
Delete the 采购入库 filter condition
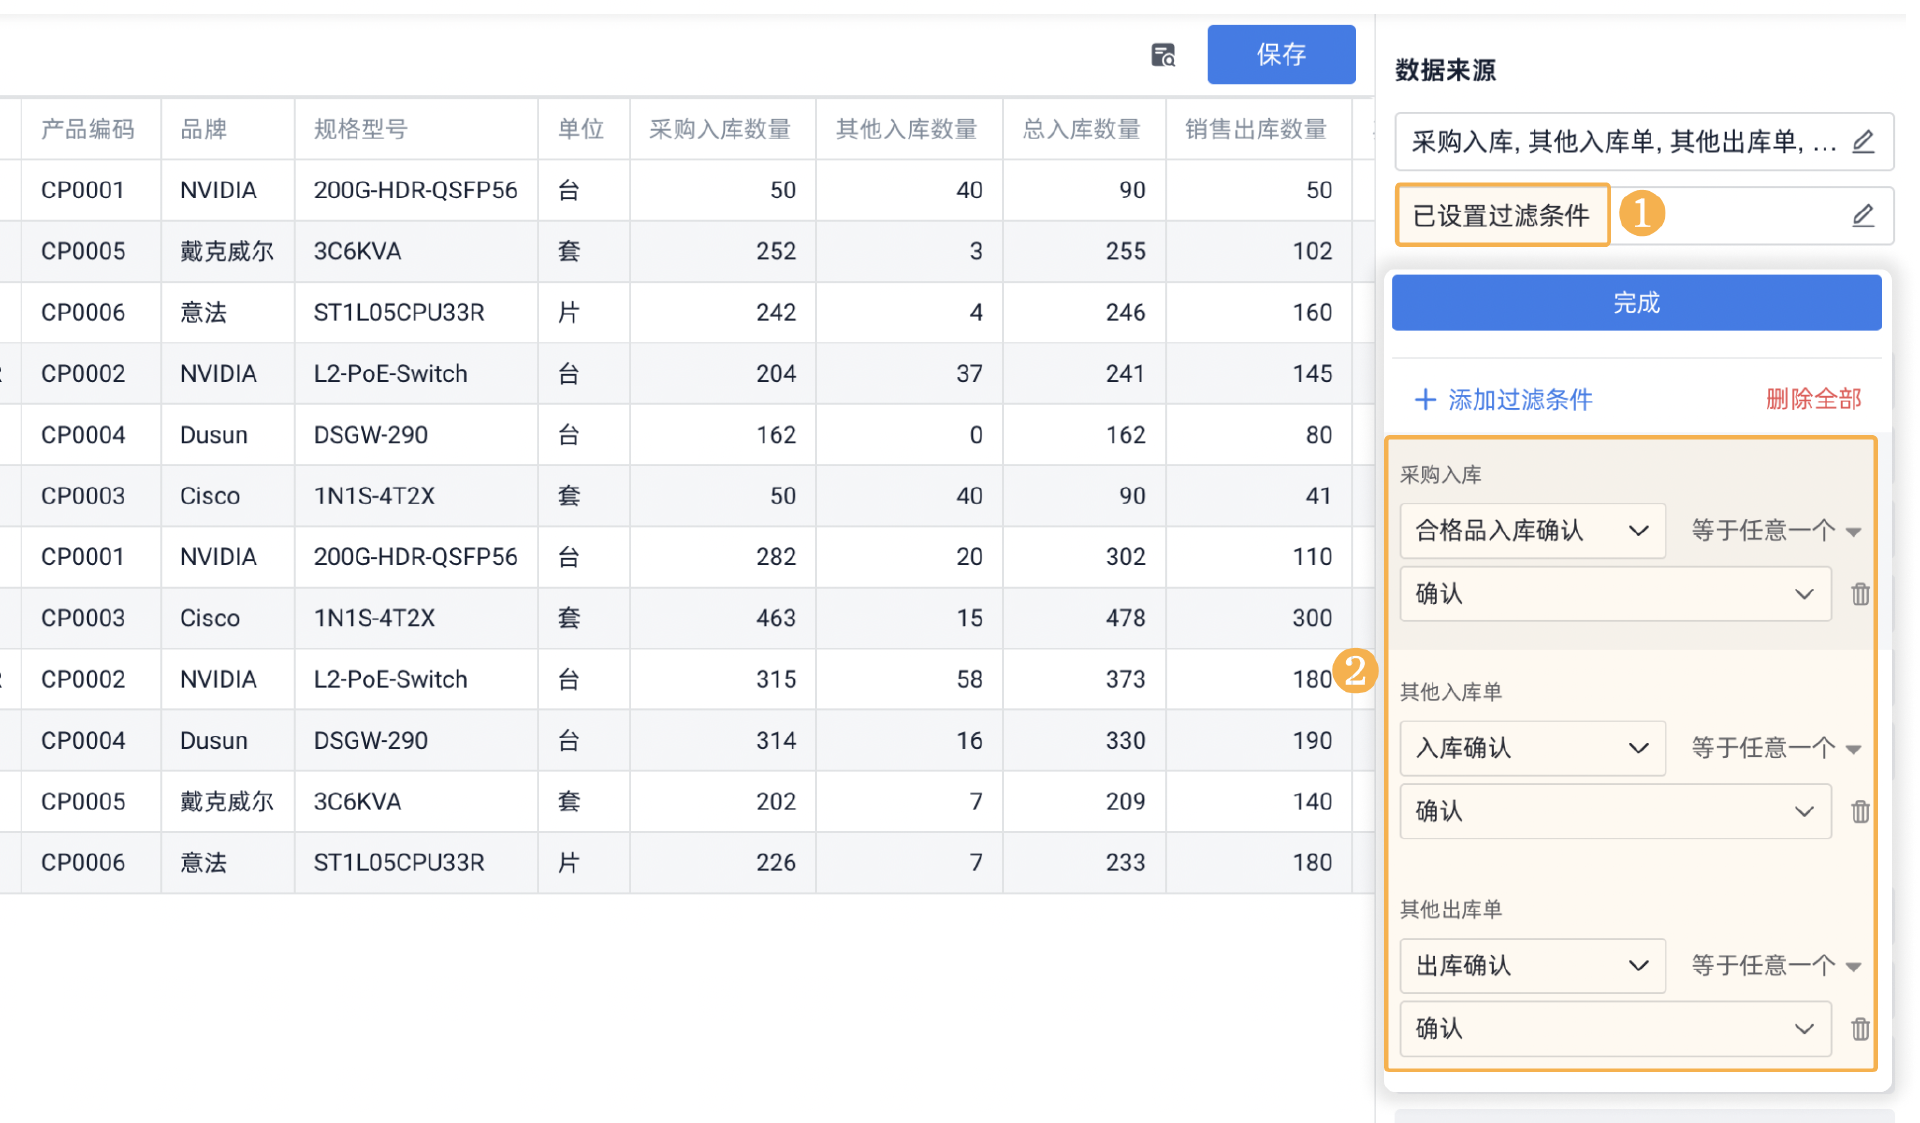coord(1860,594)
